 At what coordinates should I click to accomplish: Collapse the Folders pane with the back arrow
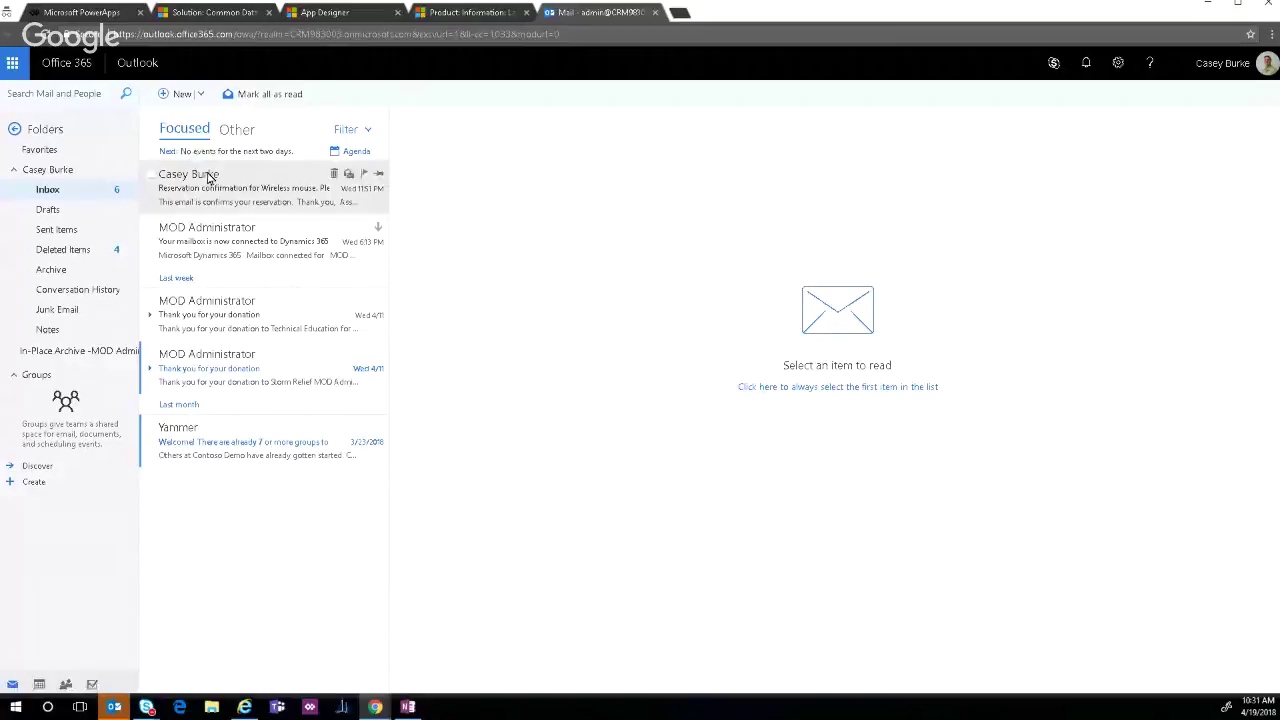(14, 129)
